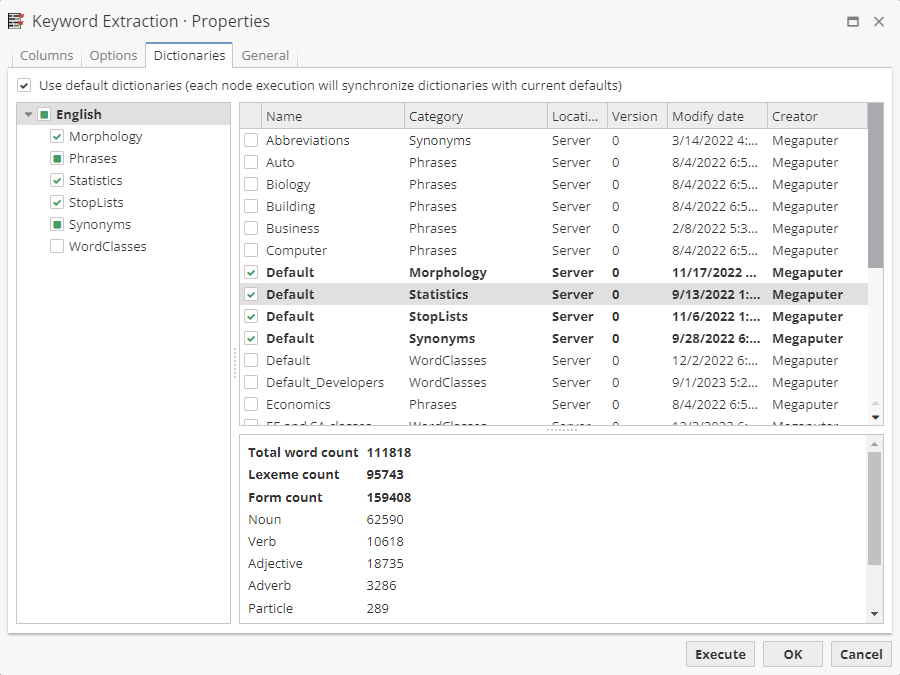Click the Cancel button
The width and height of the screenshot is (900, 675).
click(861, 654)
